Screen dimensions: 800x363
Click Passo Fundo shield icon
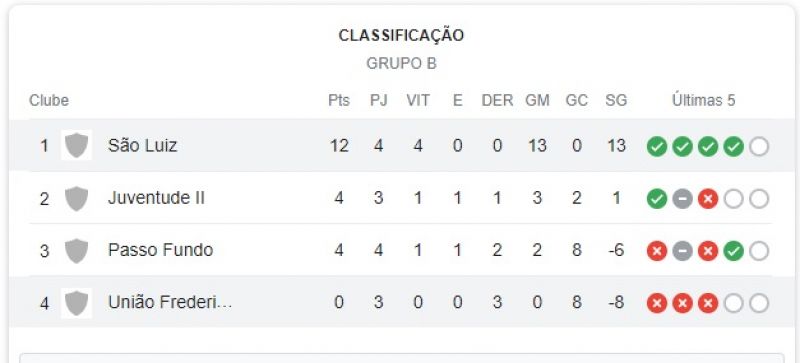tap(77, 251)
